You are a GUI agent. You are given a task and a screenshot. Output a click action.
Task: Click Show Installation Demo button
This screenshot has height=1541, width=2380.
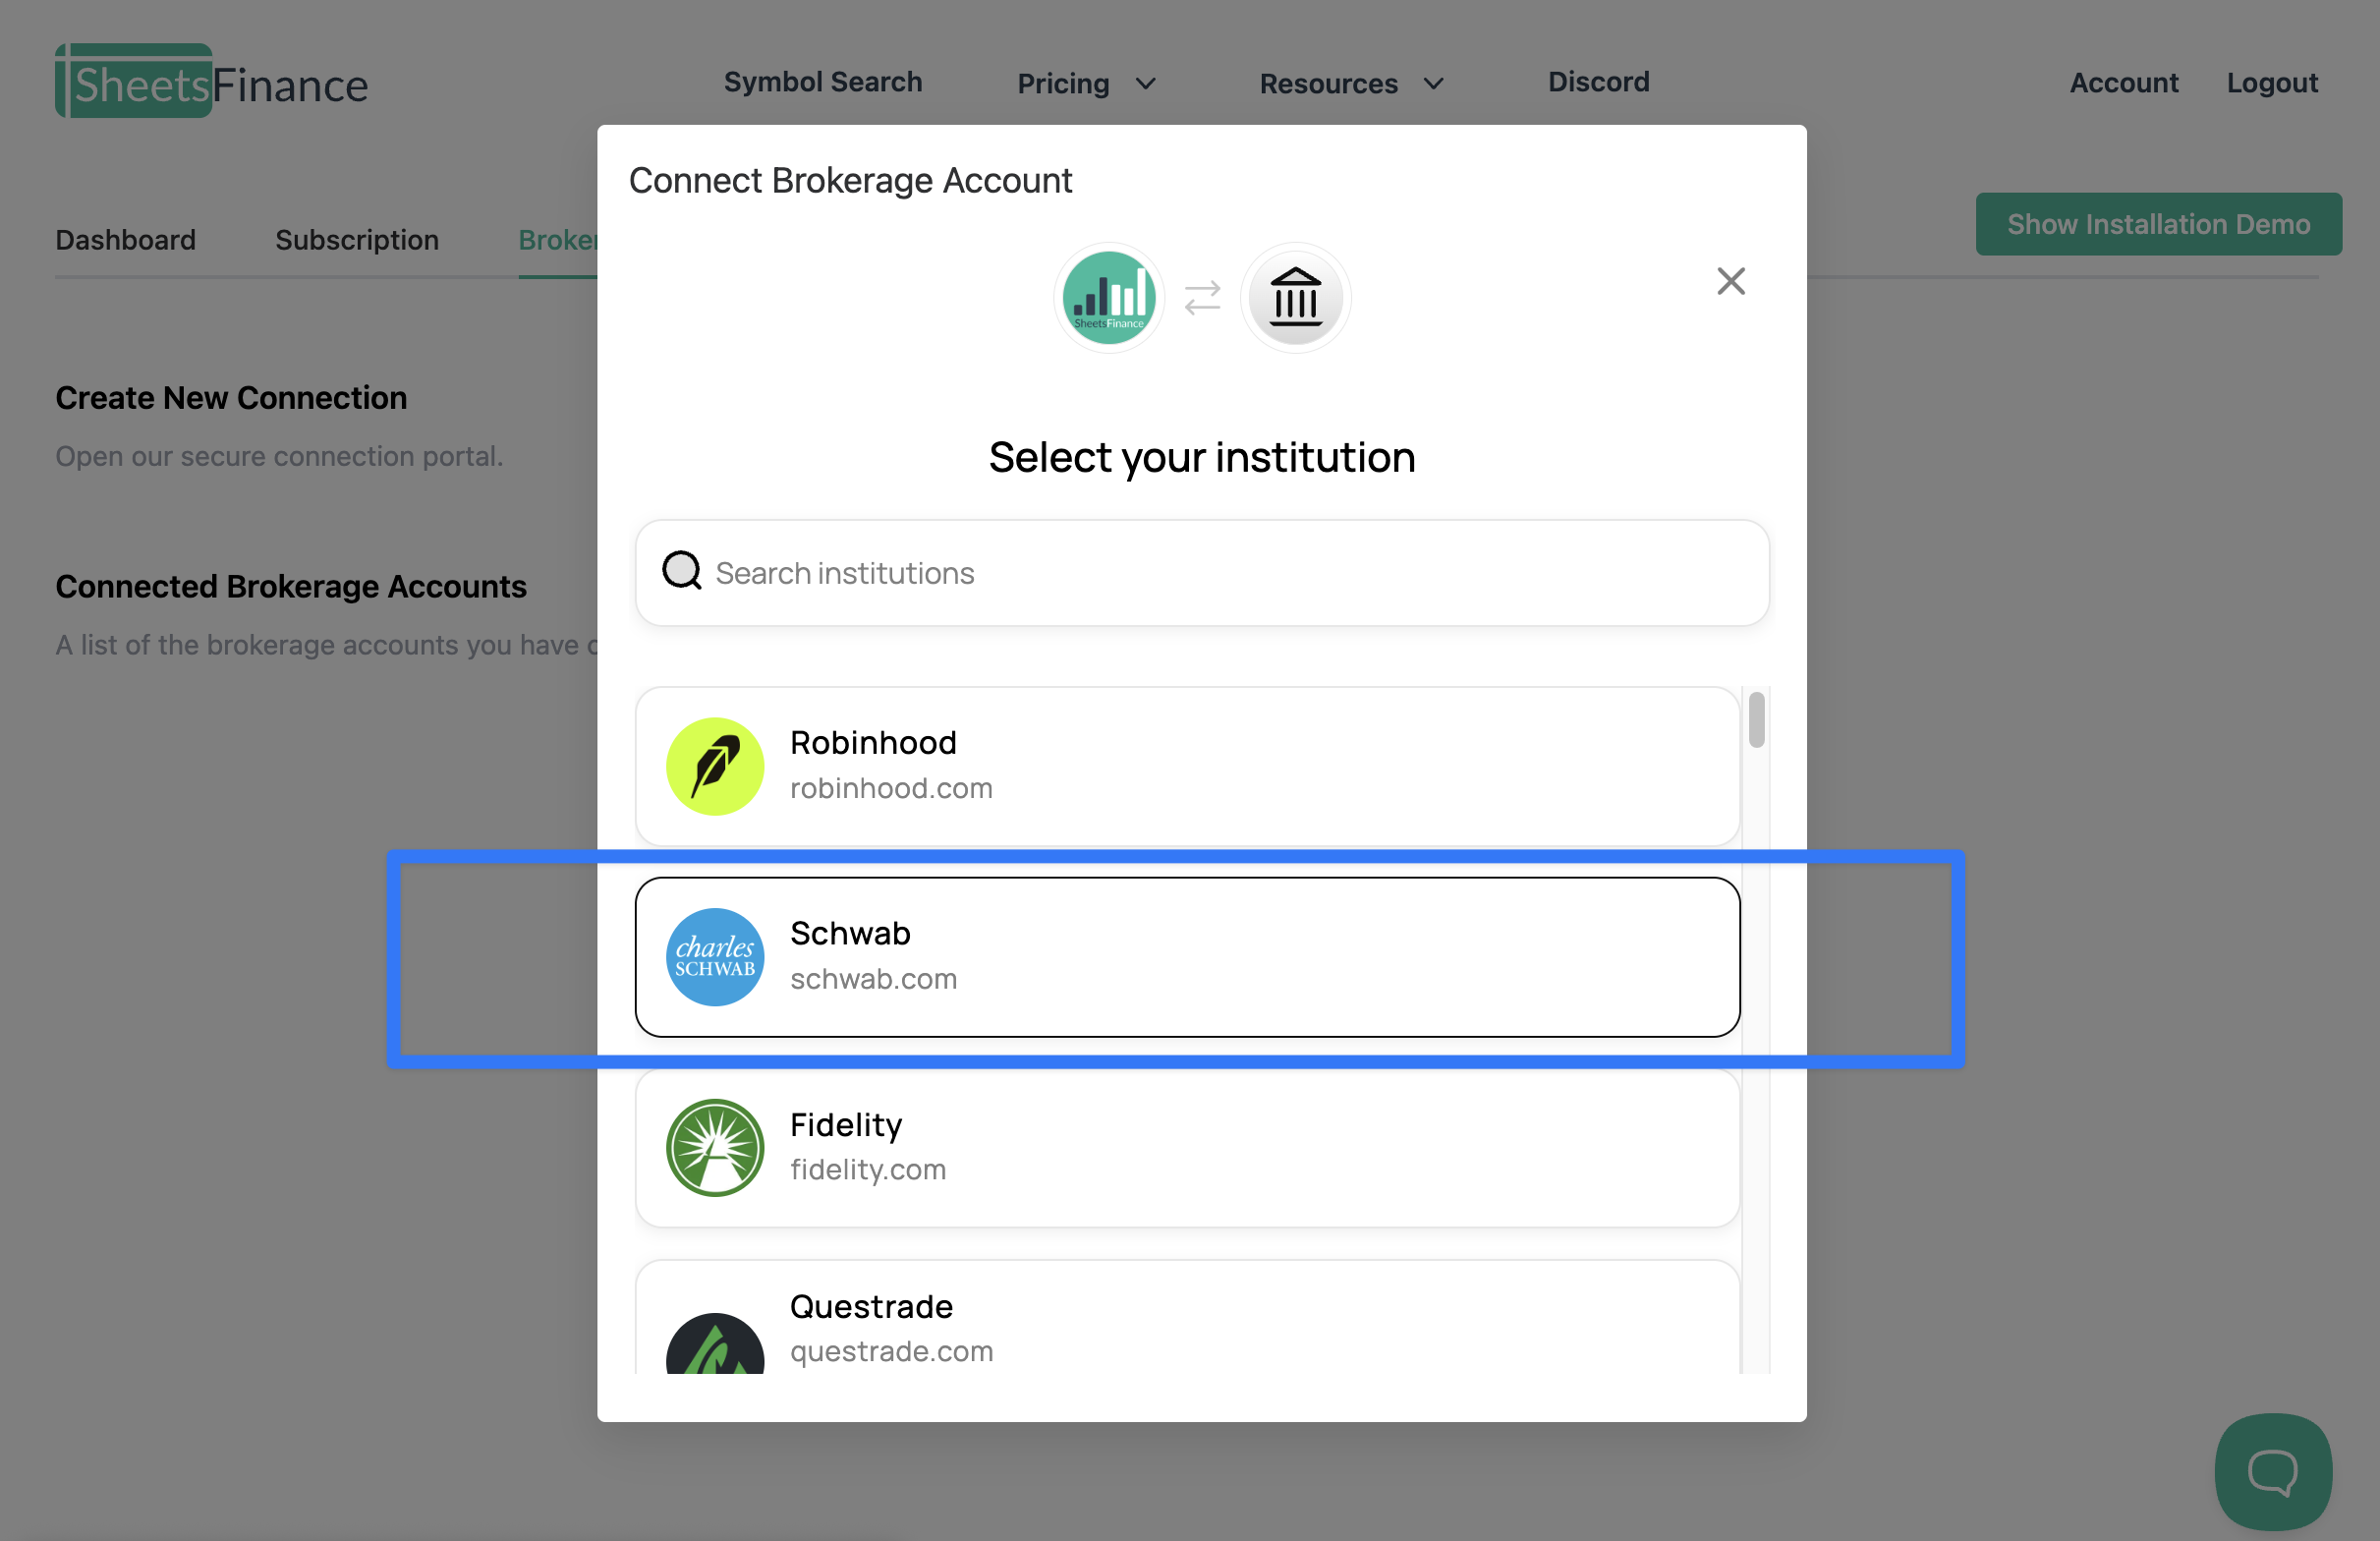click(x=2158, y=224)
